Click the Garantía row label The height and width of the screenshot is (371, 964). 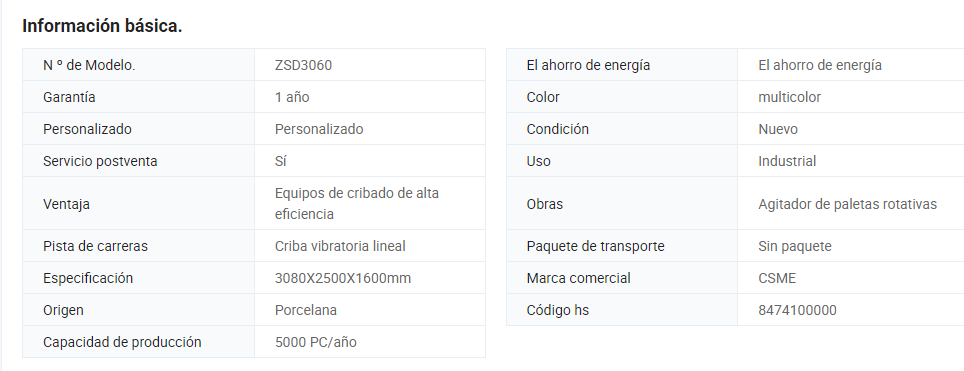point(69,97)
